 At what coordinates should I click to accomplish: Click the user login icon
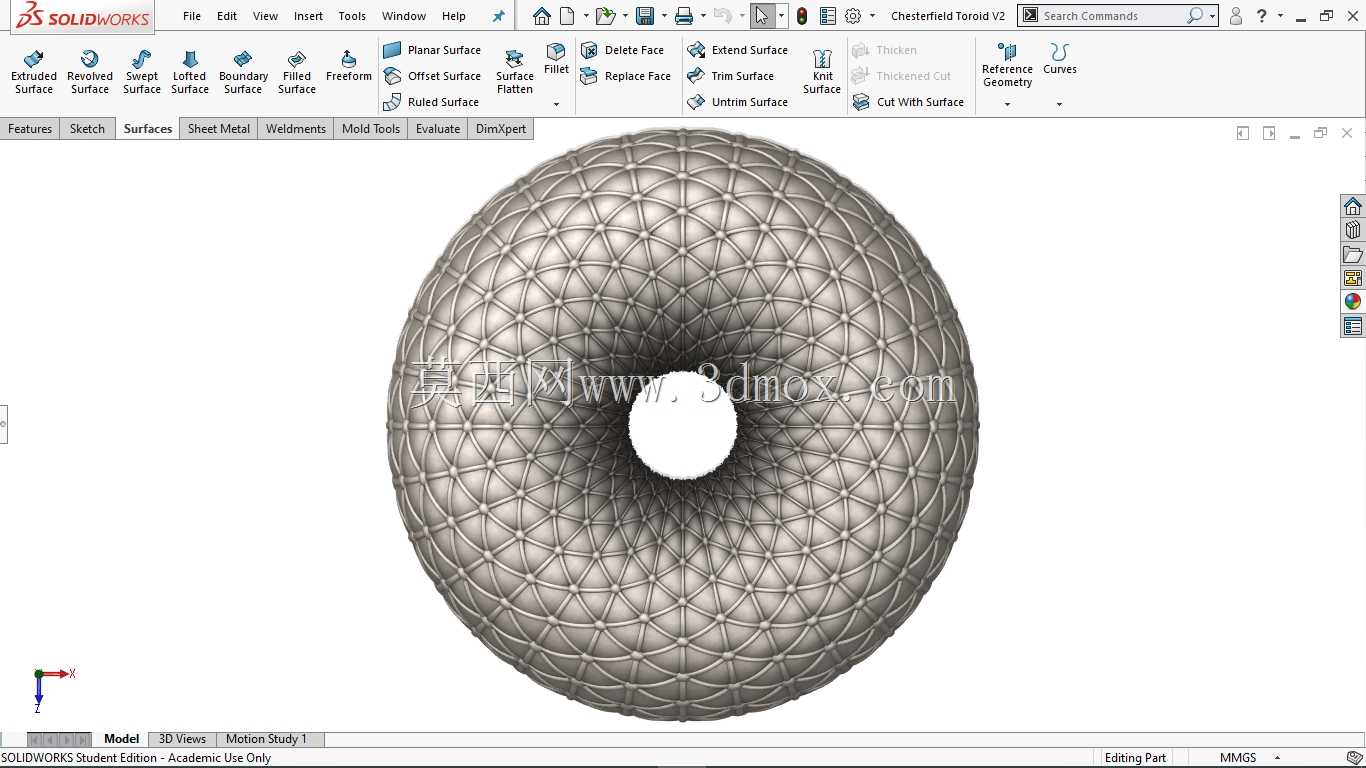1236,16
